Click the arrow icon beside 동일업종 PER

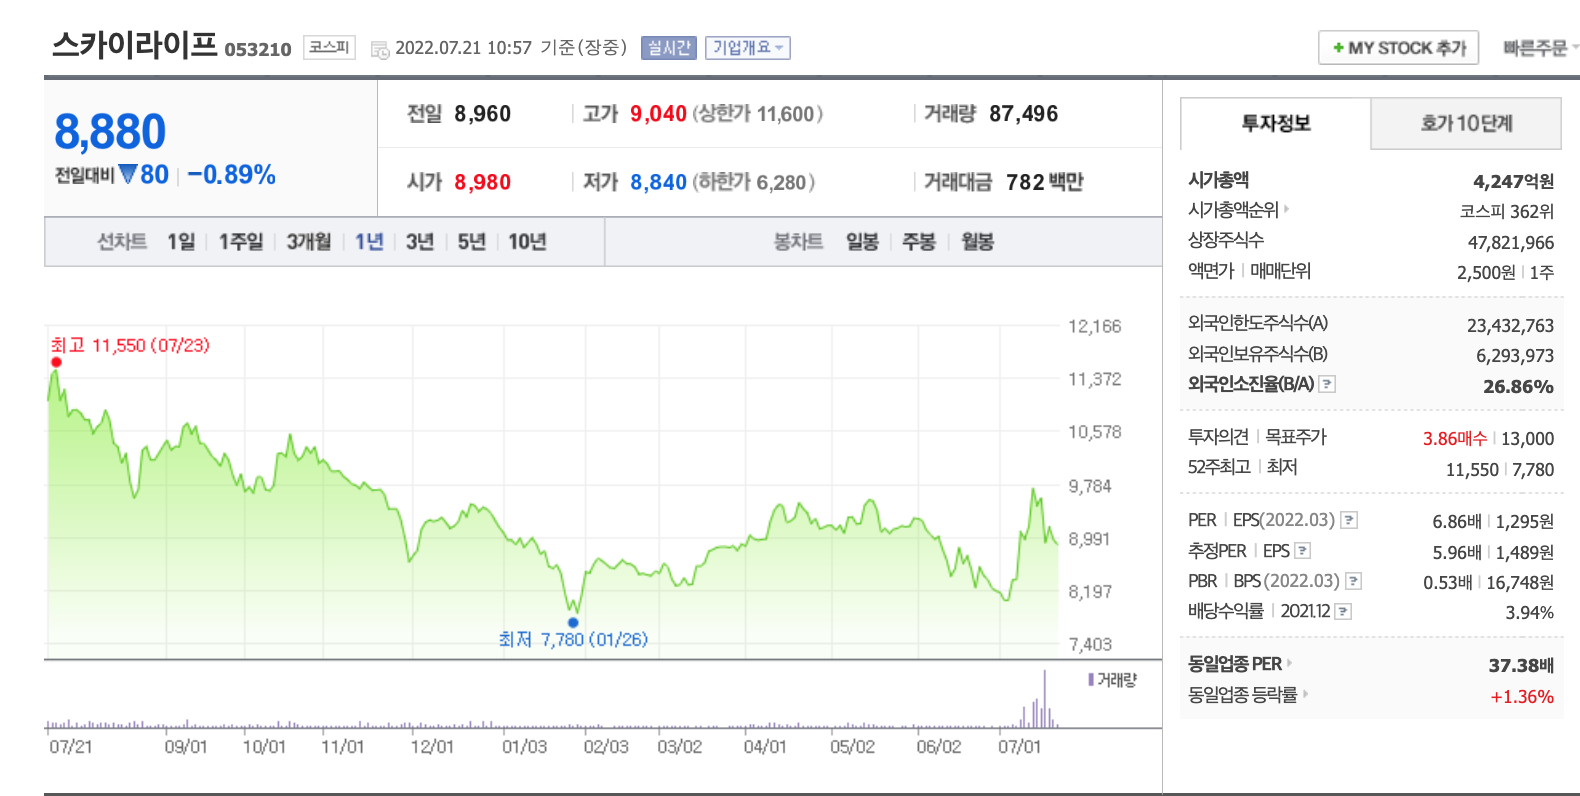pos(1290,663)
